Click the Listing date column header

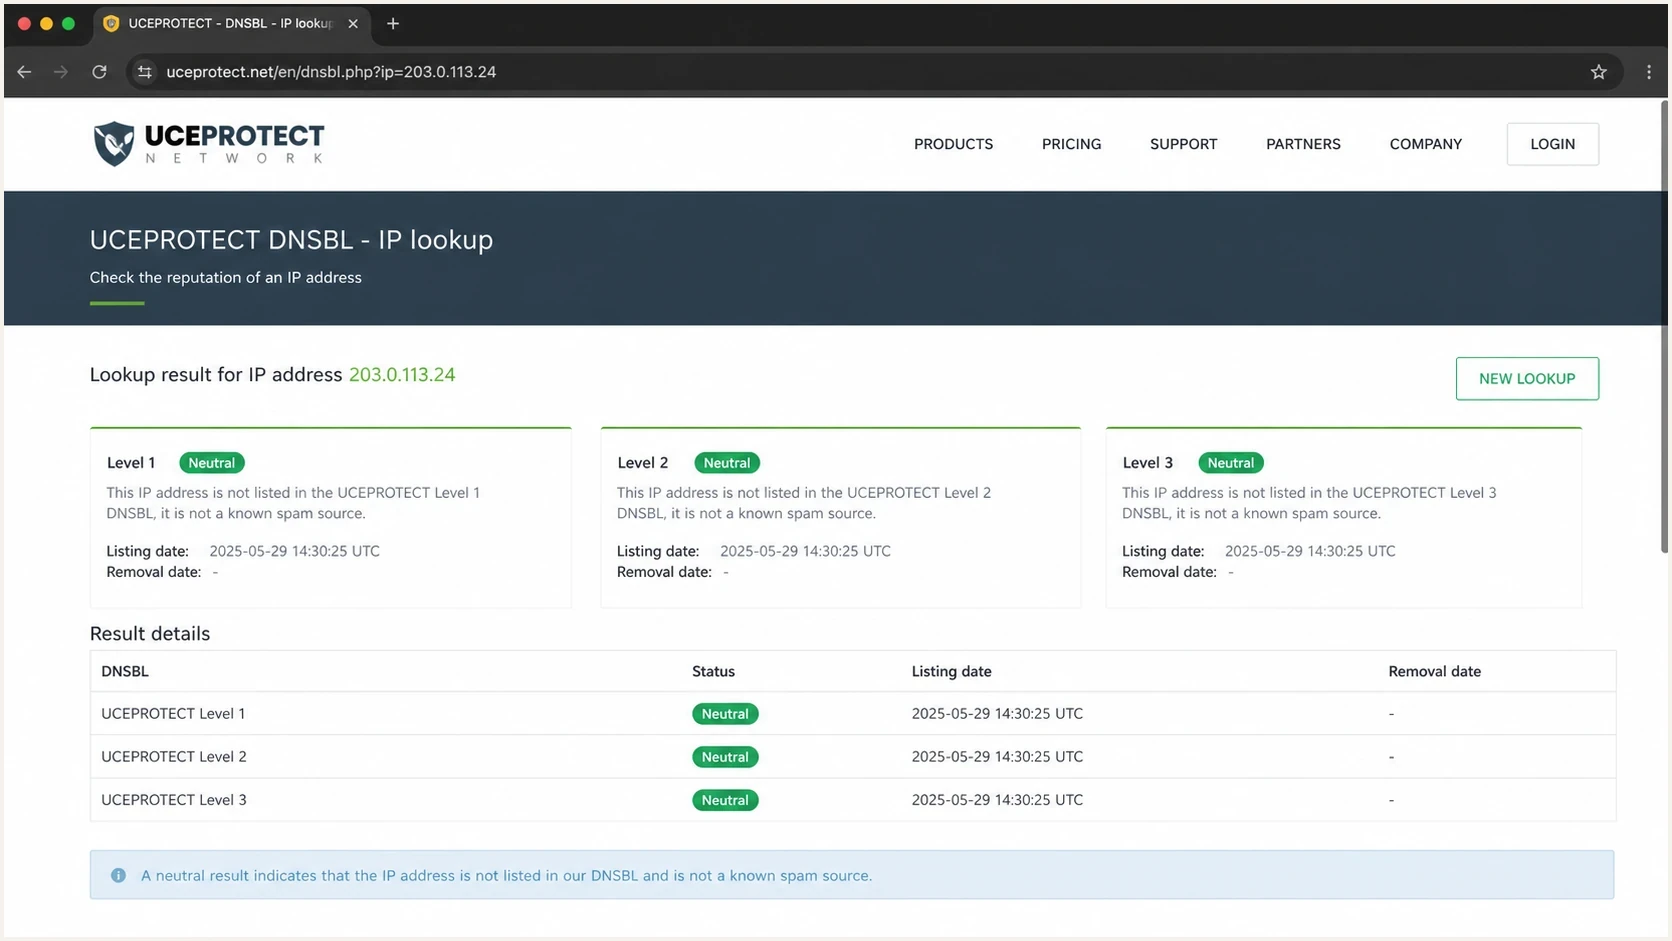point(951,671)
